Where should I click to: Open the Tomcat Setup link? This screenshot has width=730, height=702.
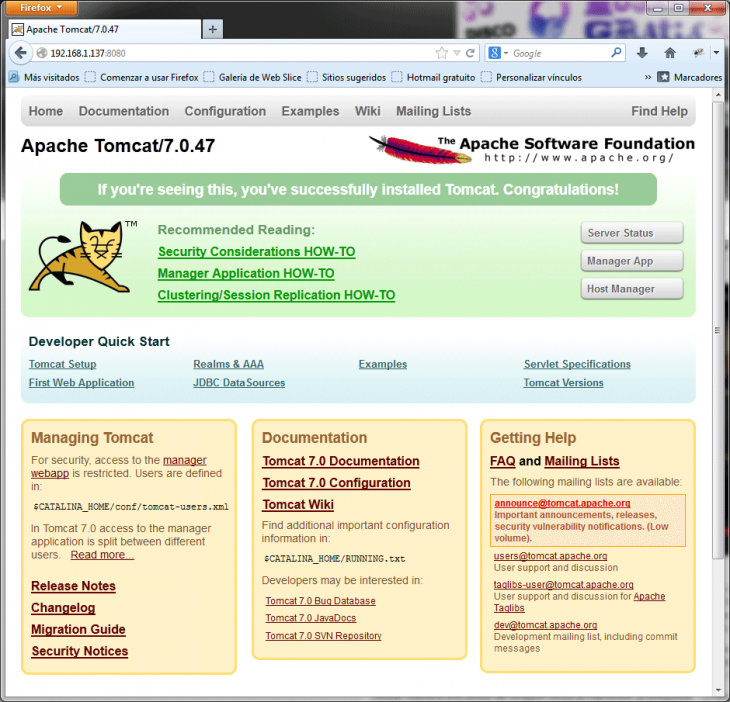click(x=62, y=364)
